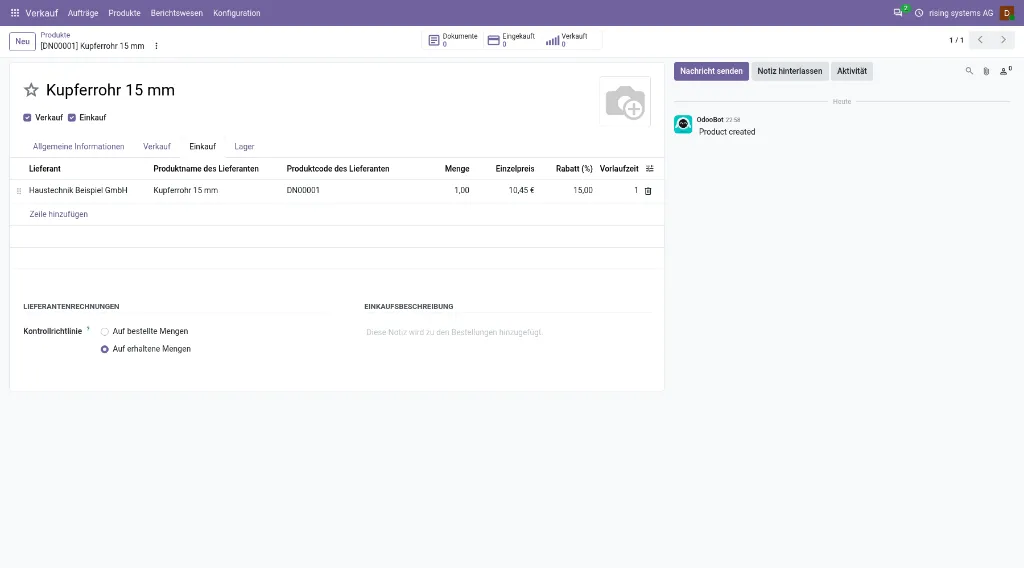1024x568 pixels.
Task: Sort by Vorlaufzeit column header
Action: pyautogui.click(x=618, y=169)
